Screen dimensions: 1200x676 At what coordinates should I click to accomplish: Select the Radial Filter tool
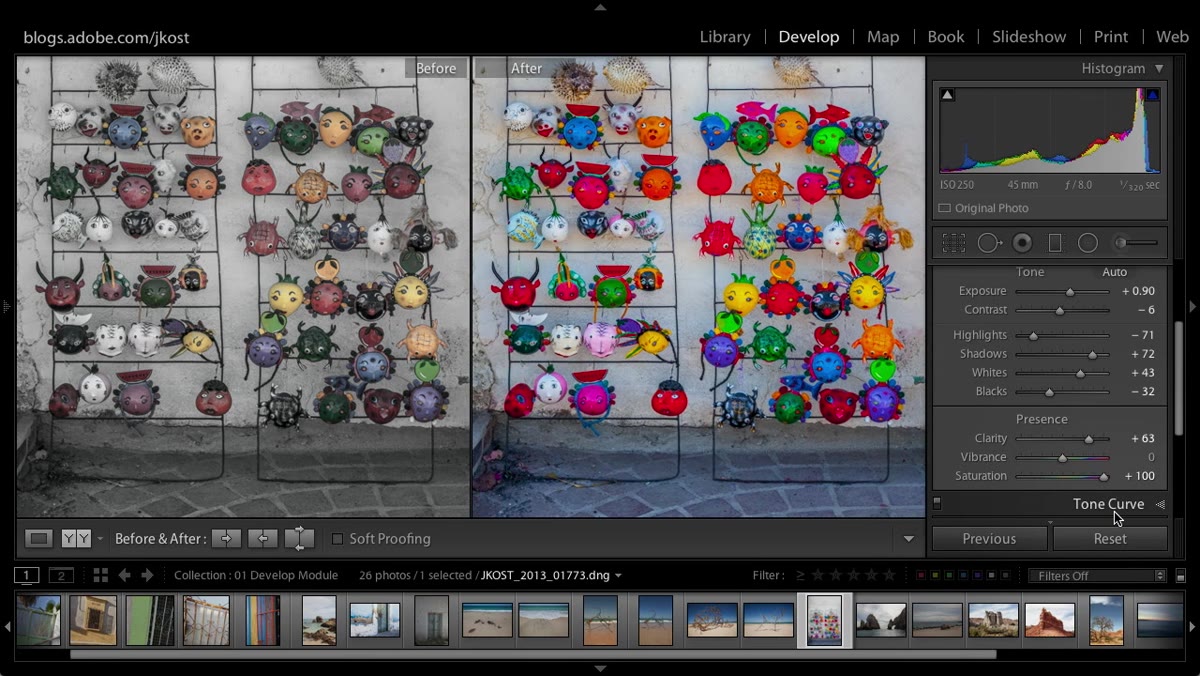1088,243
